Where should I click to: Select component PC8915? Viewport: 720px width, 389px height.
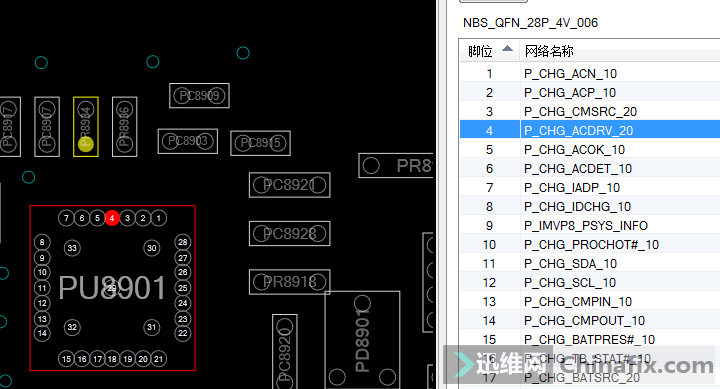(x=260, y=143)
